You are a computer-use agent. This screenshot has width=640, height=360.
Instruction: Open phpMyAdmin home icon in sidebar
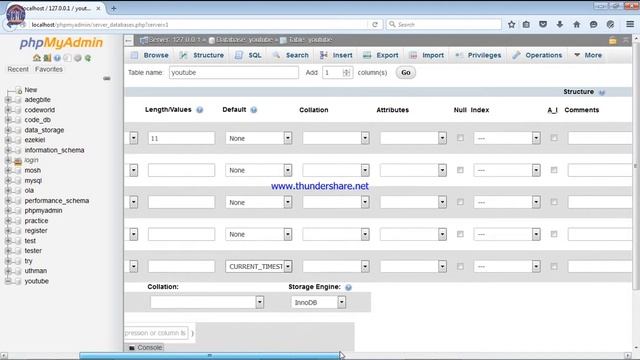point(37,58)
